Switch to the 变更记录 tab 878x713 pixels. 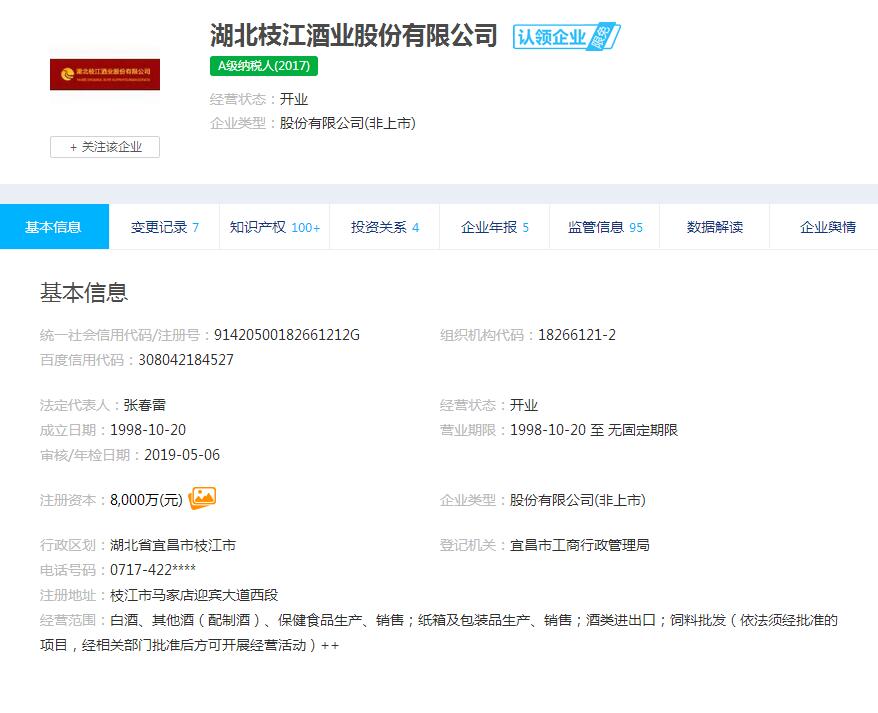click(x=164, y=227)
